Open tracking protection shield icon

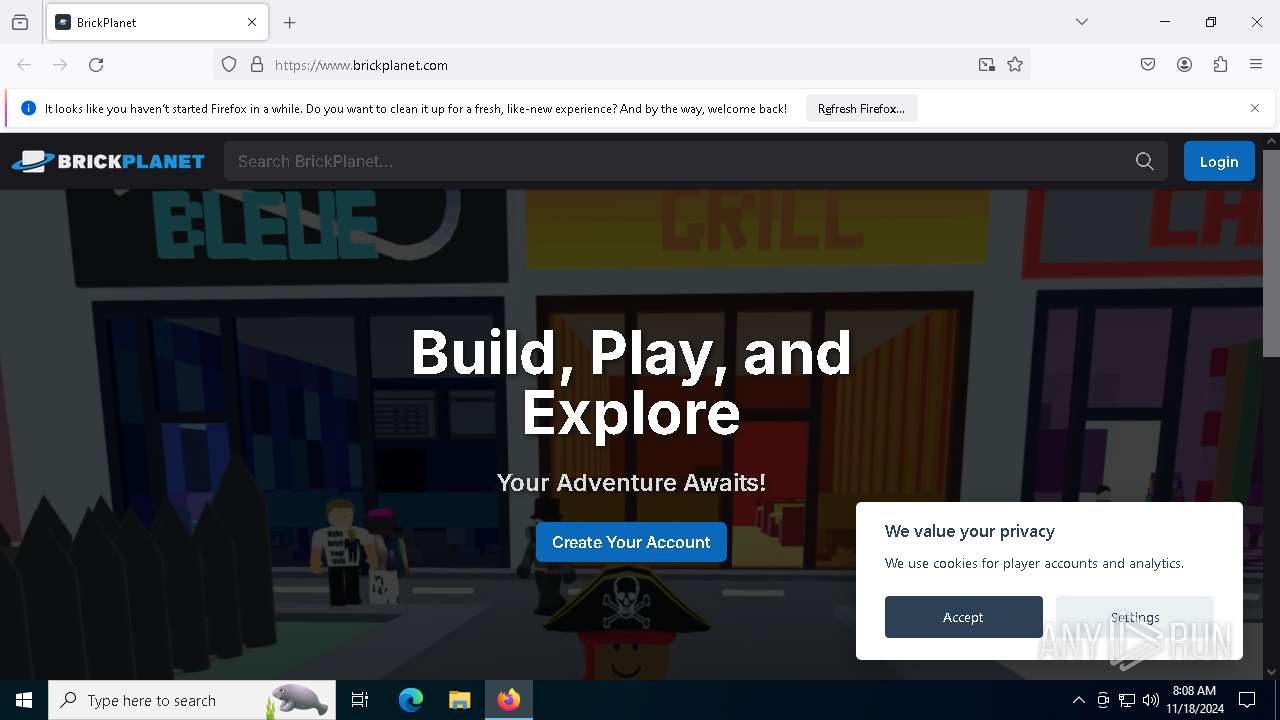[x=229, y=65]
